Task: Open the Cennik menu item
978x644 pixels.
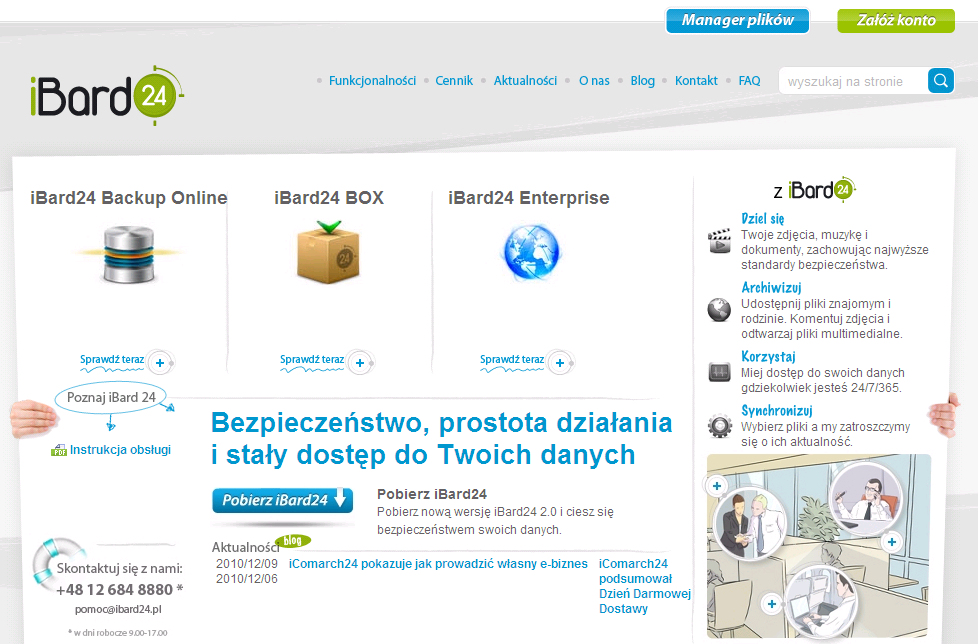Action: (454, 80)
